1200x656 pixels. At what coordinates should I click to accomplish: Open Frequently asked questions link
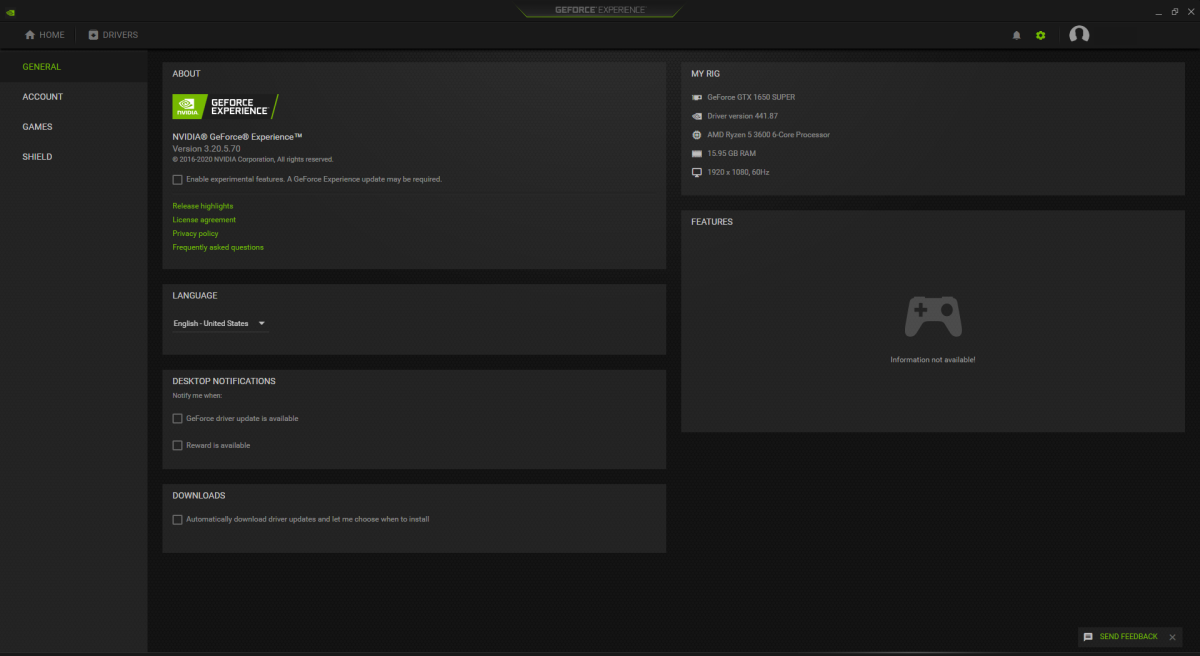coord(218,247)
